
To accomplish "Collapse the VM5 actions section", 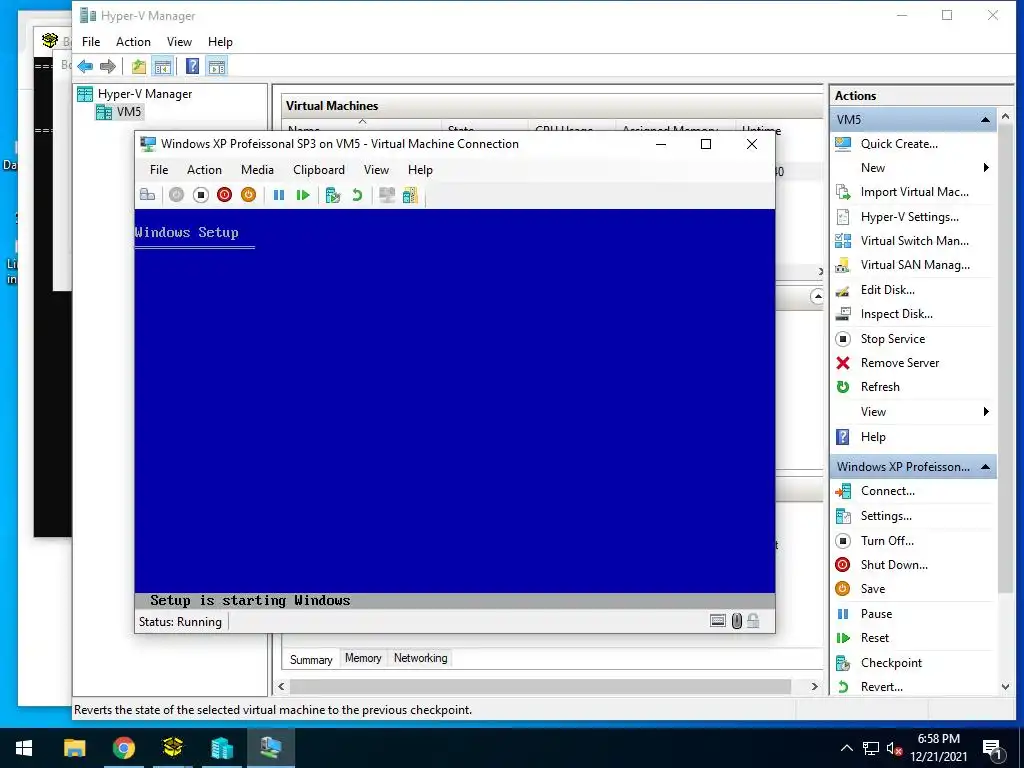I will tap(985, 120).
